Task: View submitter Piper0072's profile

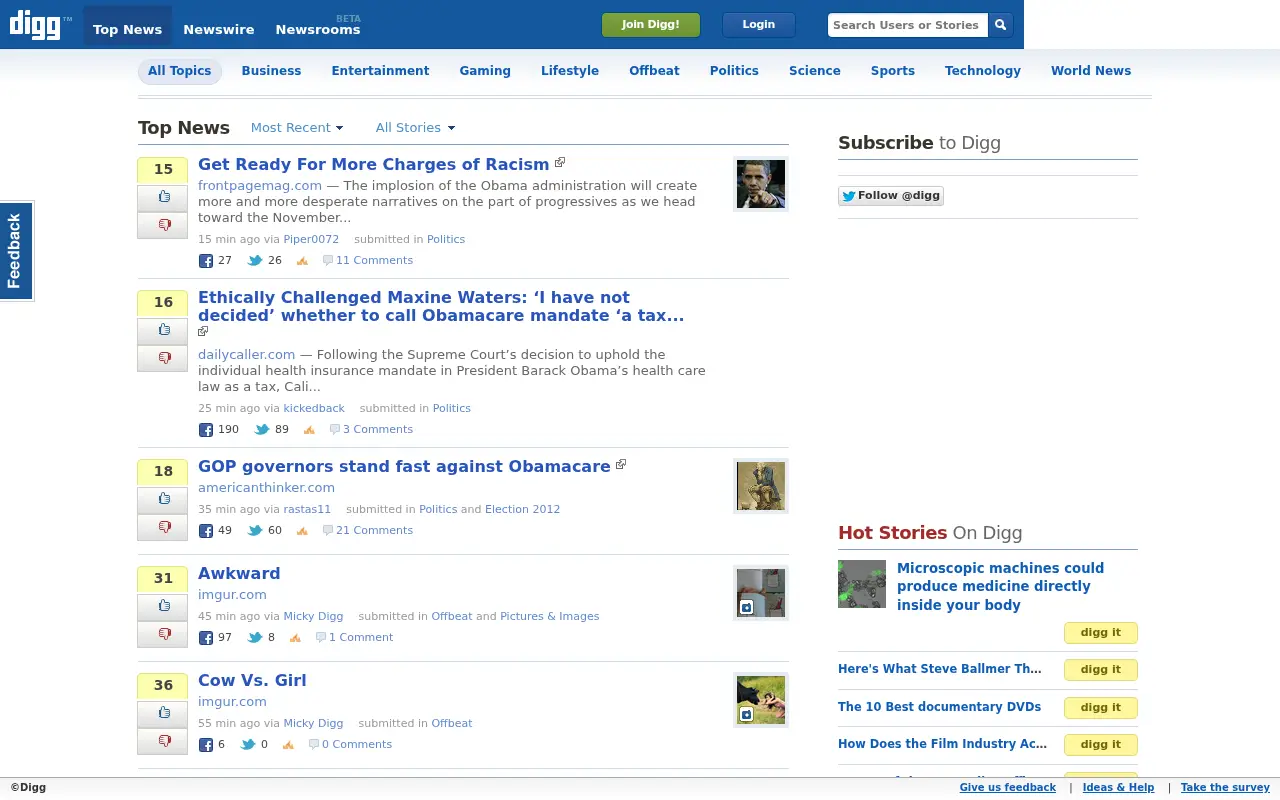Action: (311, 240)
